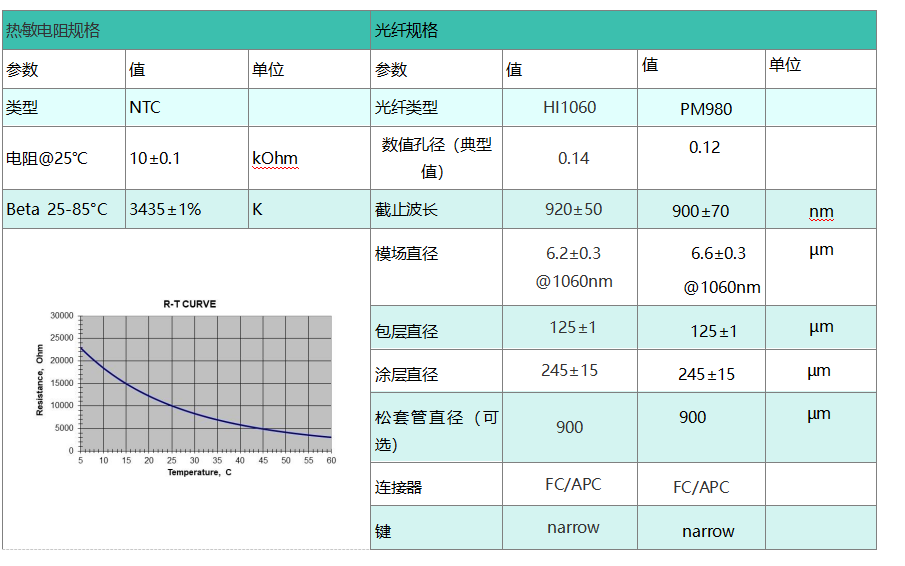The width and height of the screenshot is (905, 566).
Task: Select the 截止波长 parameter label
Action: [406, 210]
